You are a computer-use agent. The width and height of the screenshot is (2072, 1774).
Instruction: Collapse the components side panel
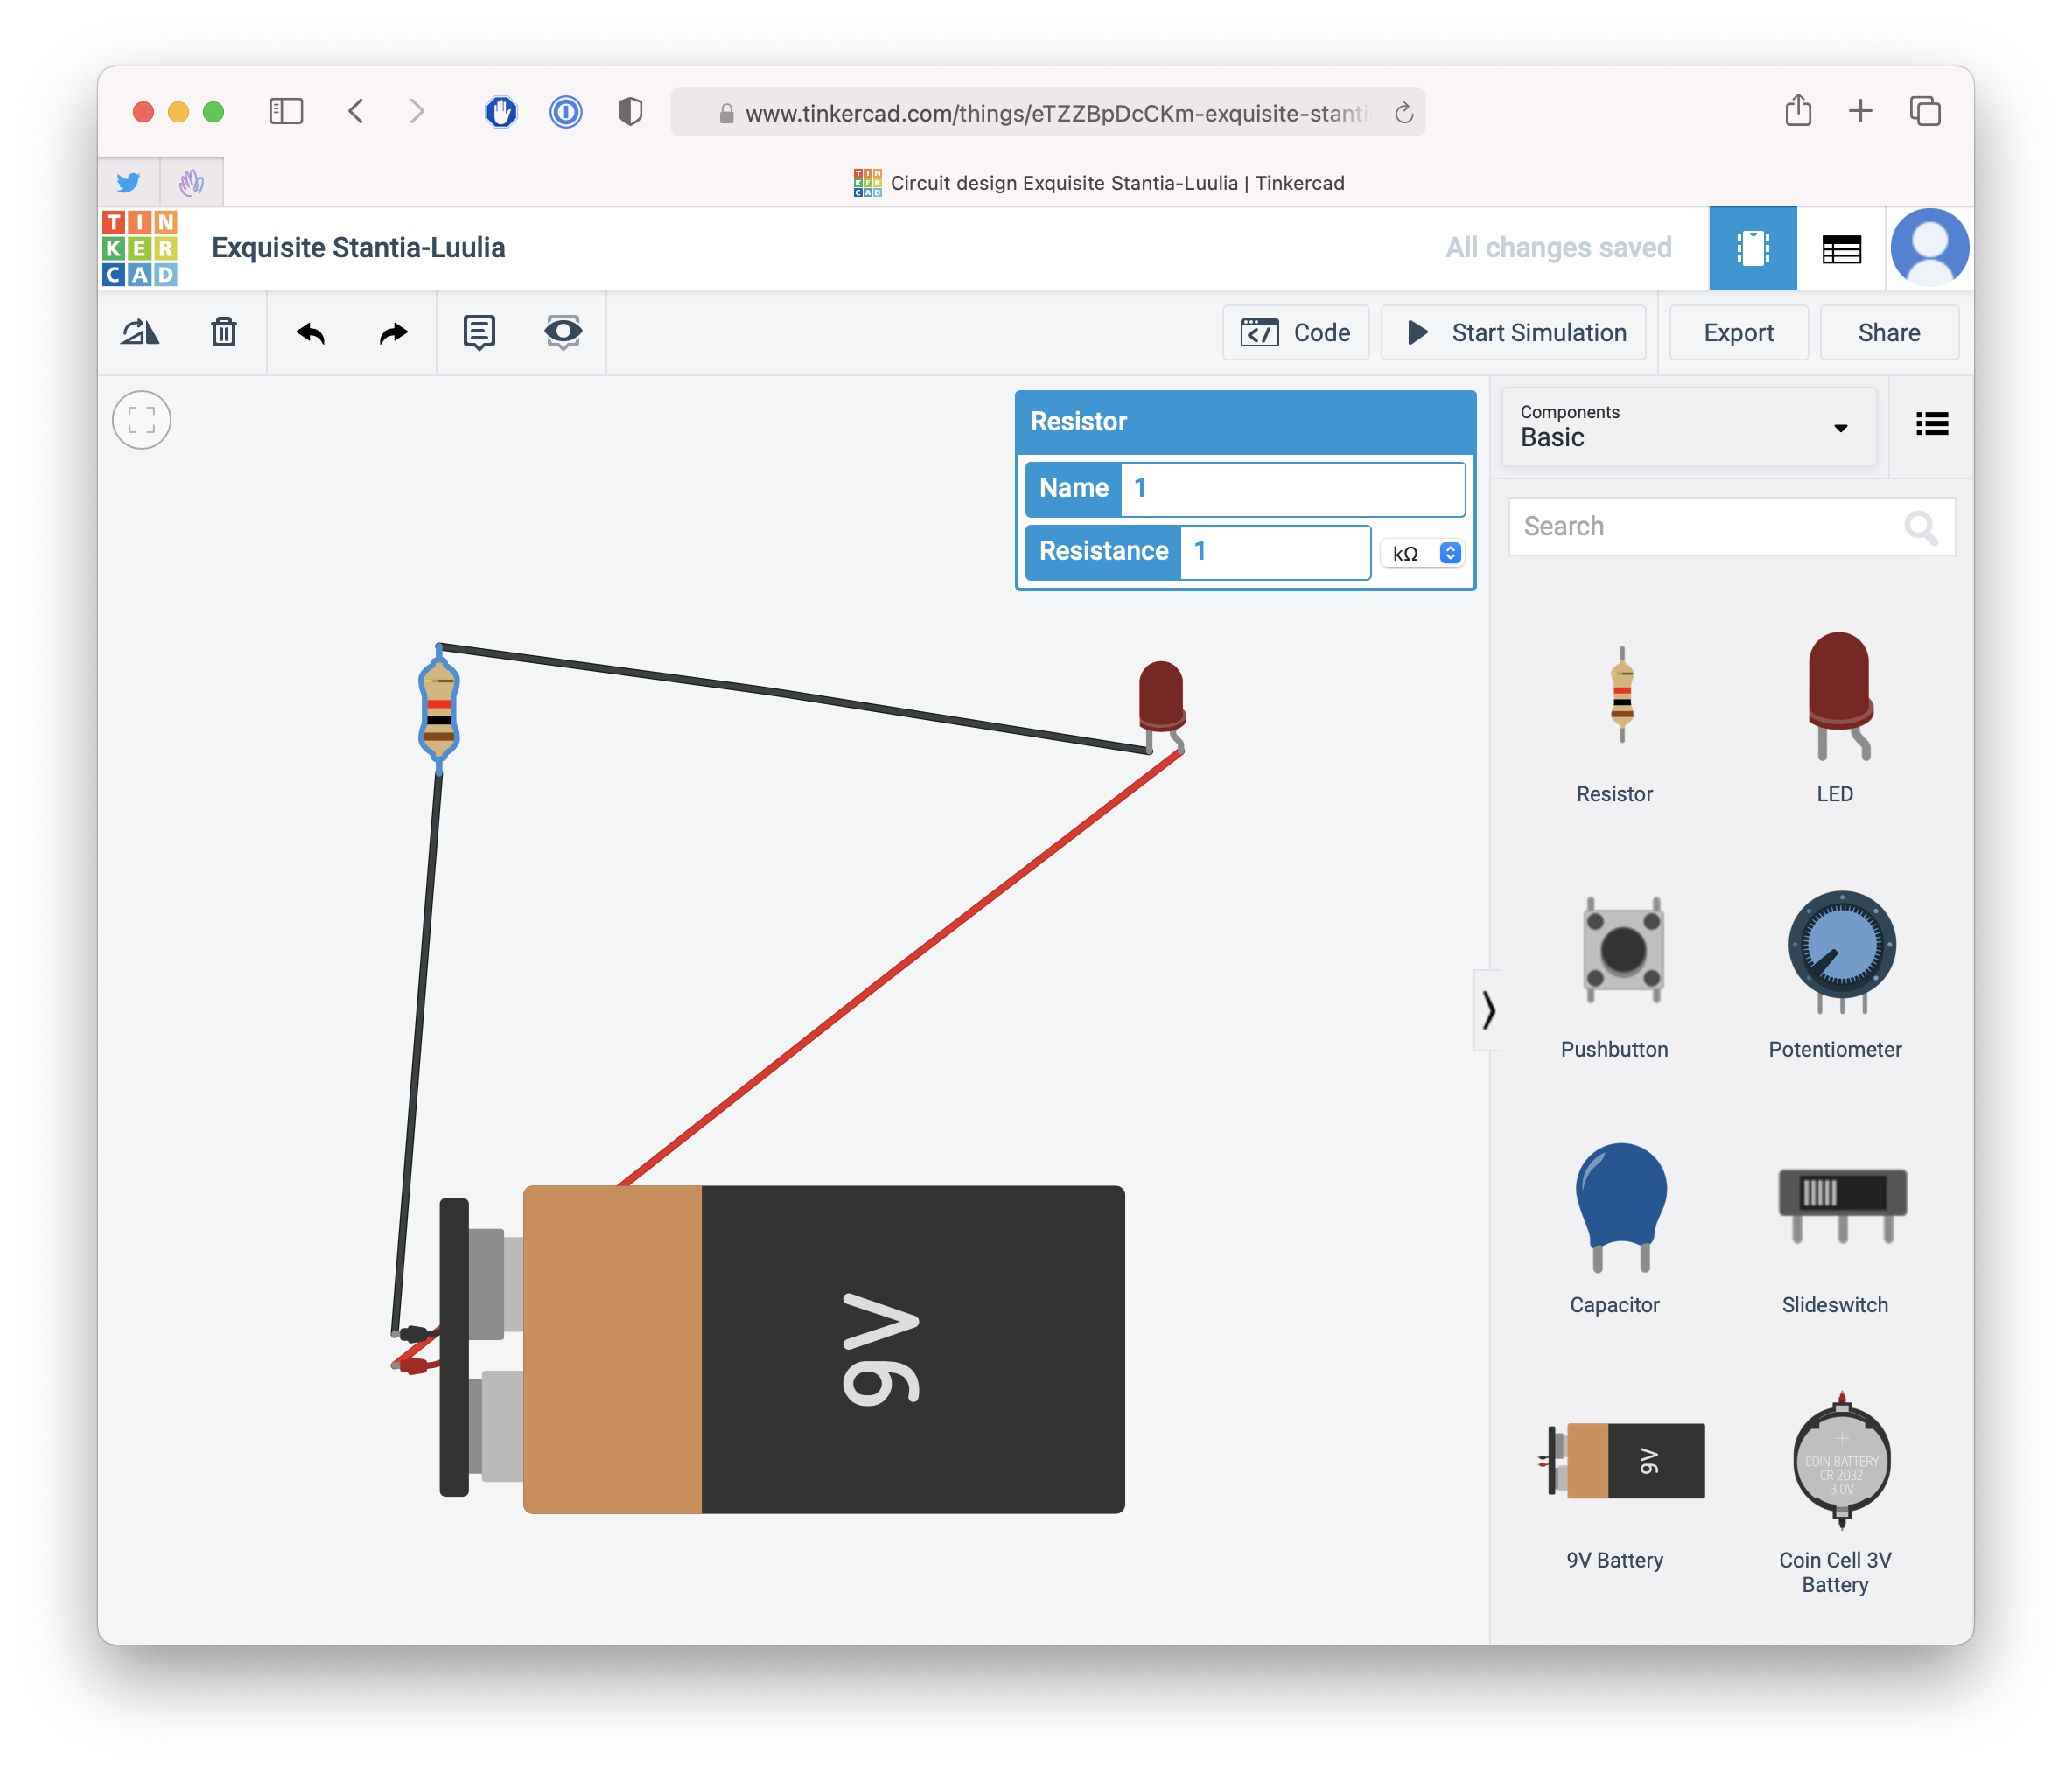[x=1488, y=1010]
